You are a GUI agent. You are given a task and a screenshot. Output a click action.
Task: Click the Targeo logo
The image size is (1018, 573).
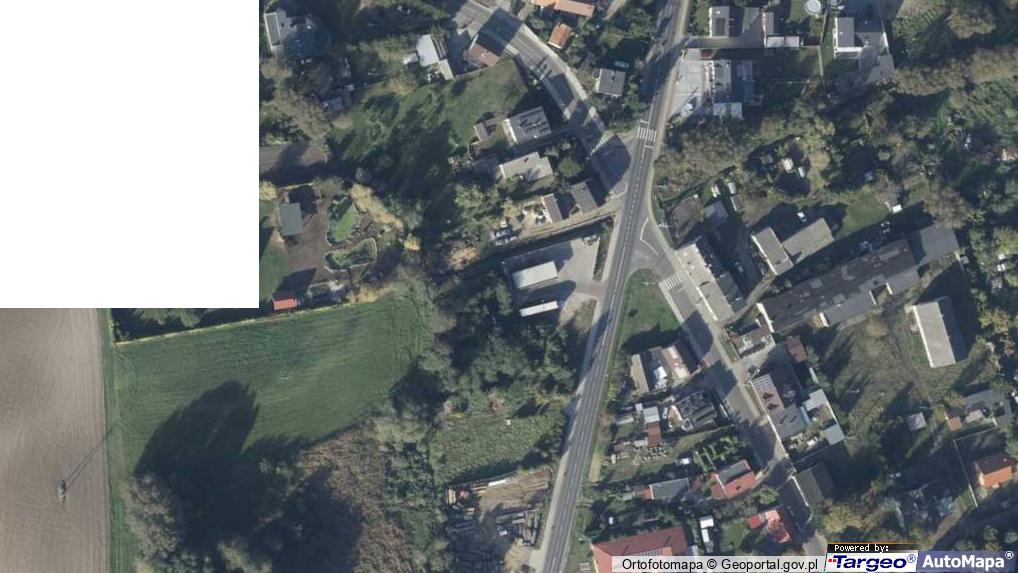pos(871,562)
